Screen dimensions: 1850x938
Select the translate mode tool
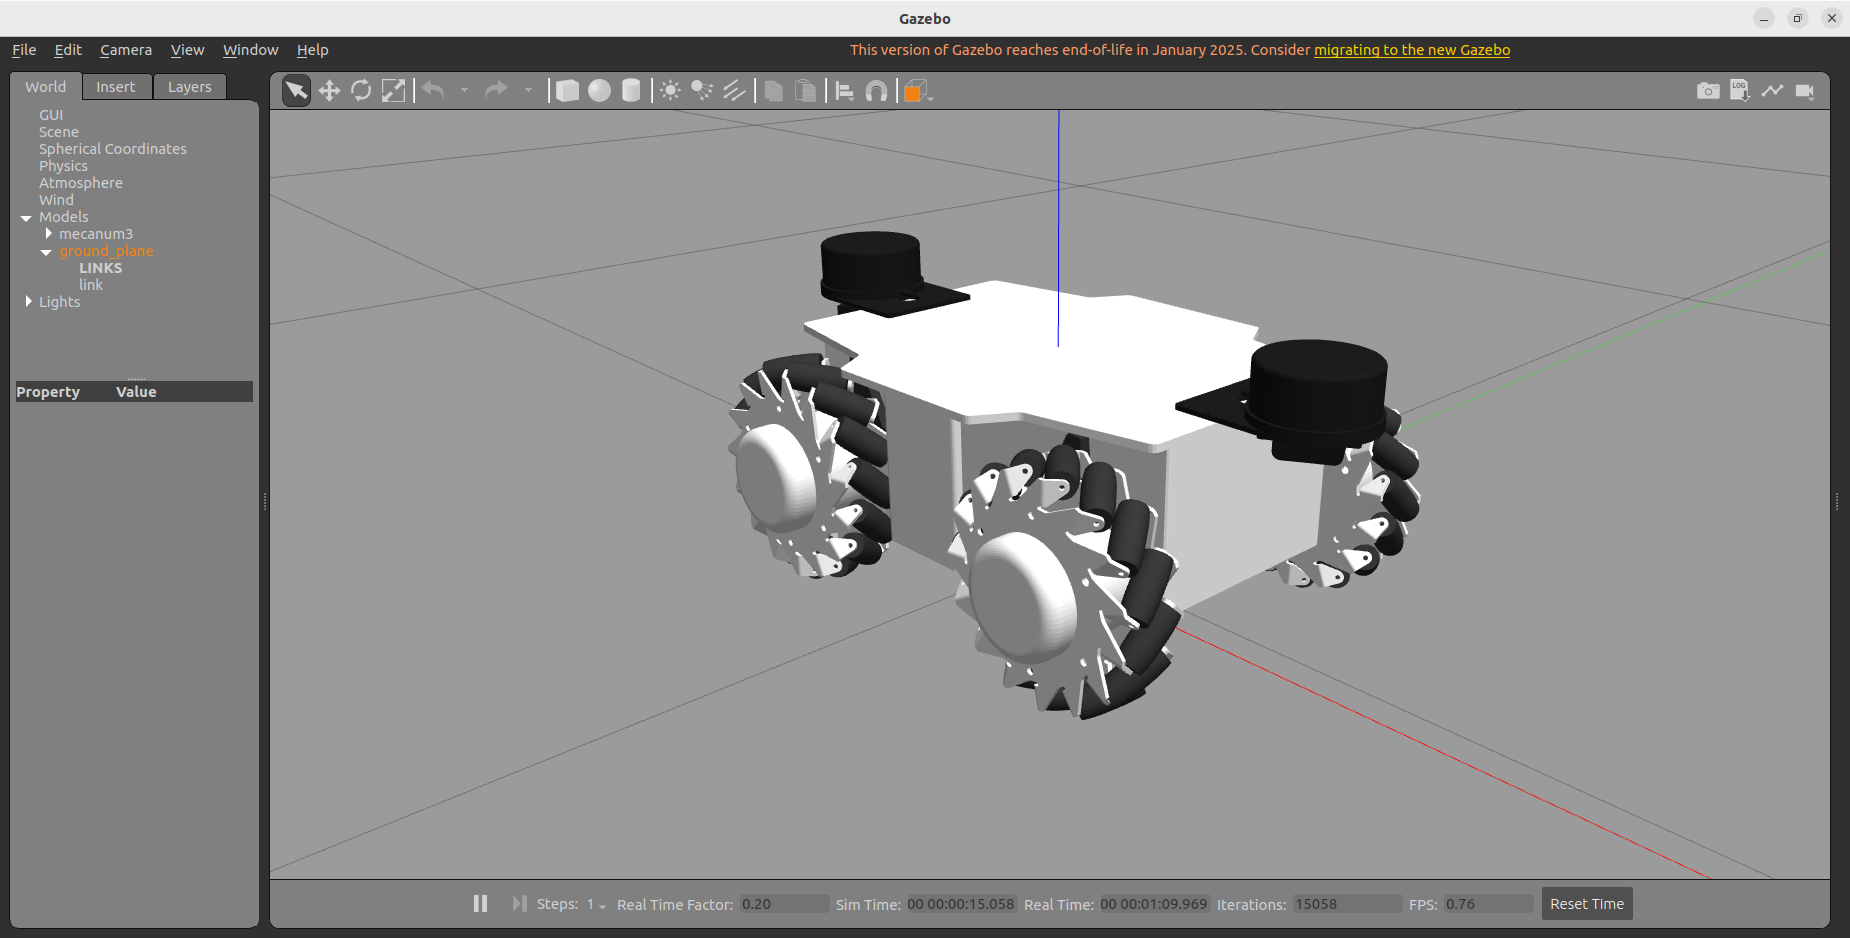tap(329, 91)
